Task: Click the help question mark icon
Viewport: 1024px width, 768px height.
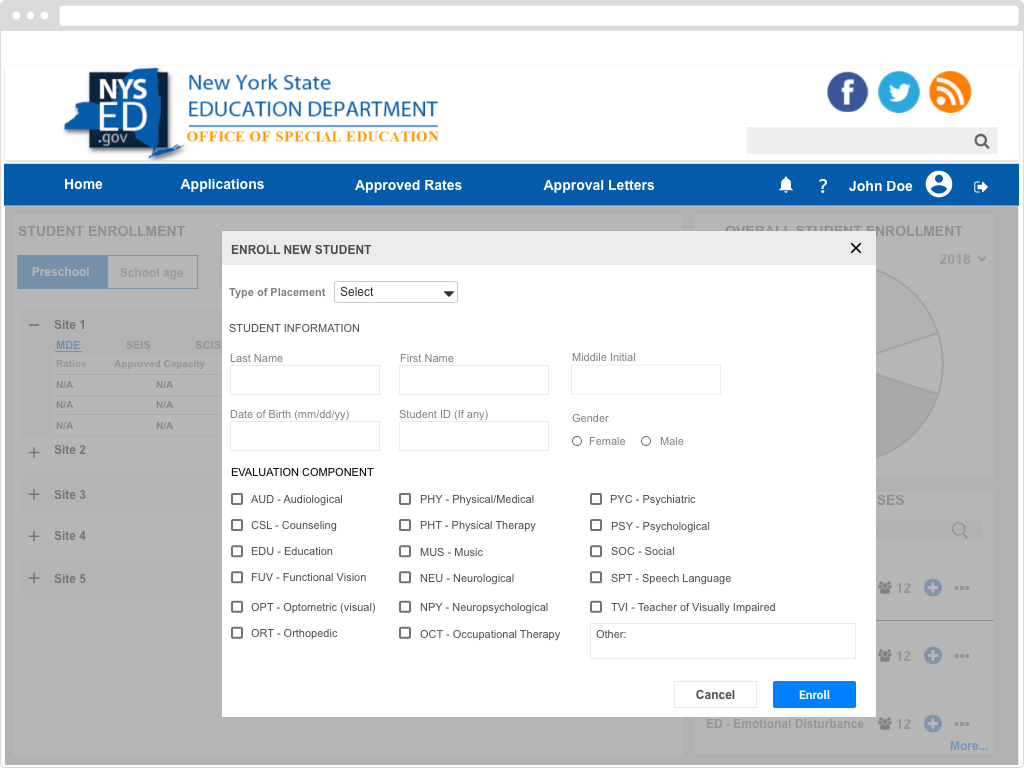Action: pos(823,186)
